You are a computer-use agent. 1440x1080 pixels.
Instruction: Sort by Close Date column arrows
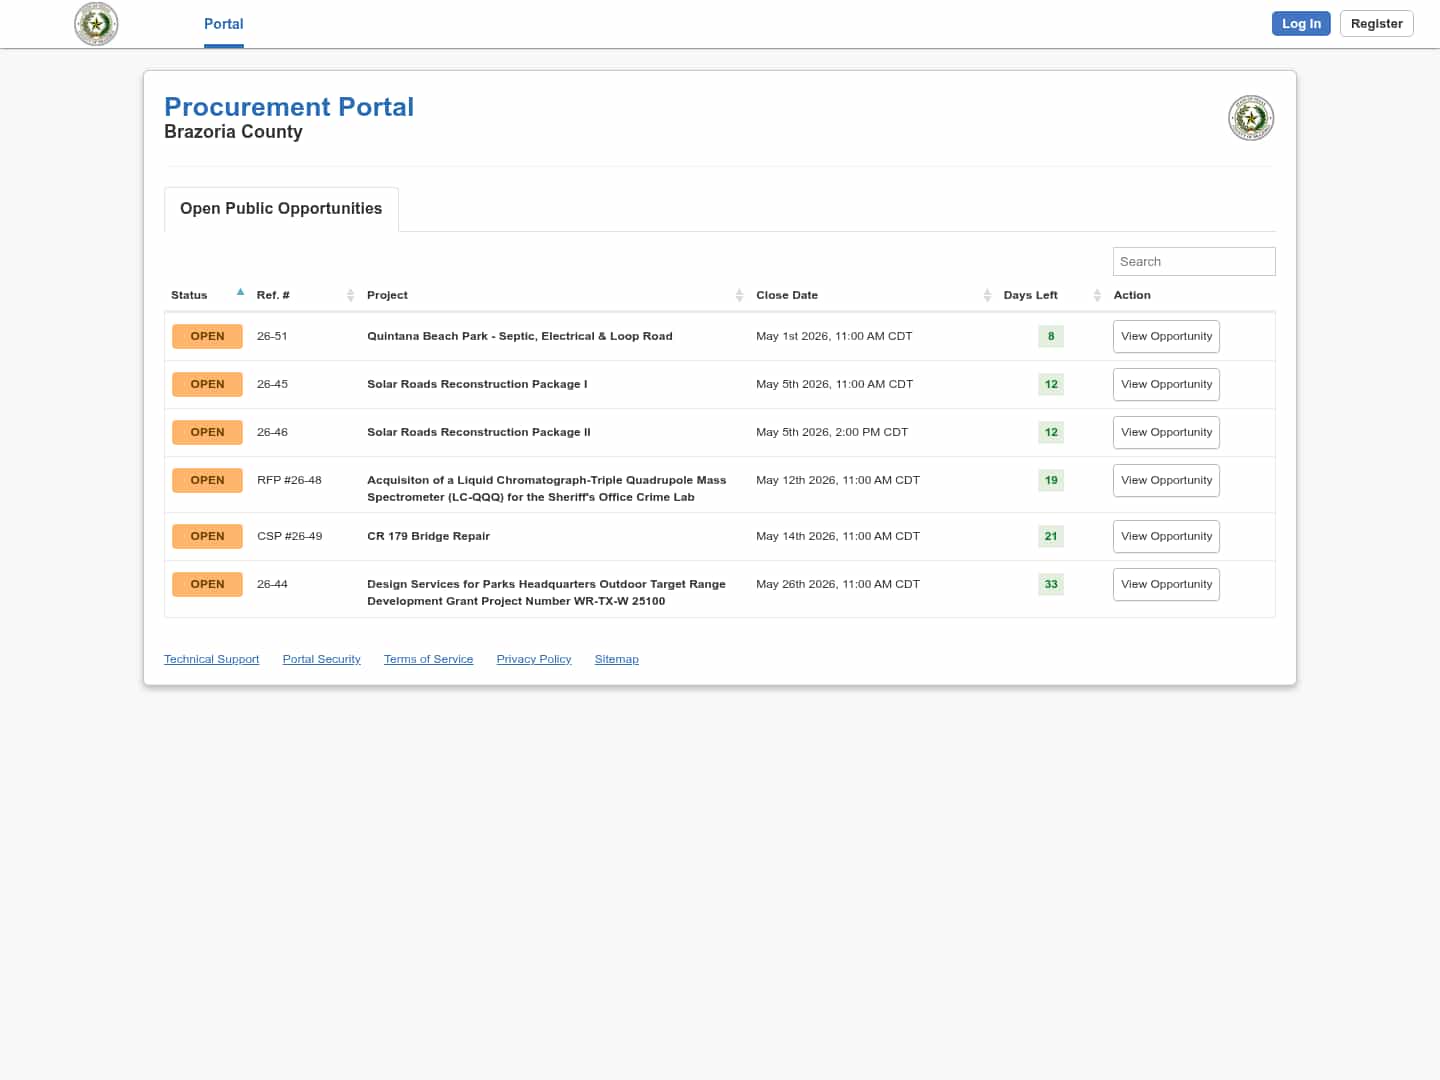pos(987,295)
